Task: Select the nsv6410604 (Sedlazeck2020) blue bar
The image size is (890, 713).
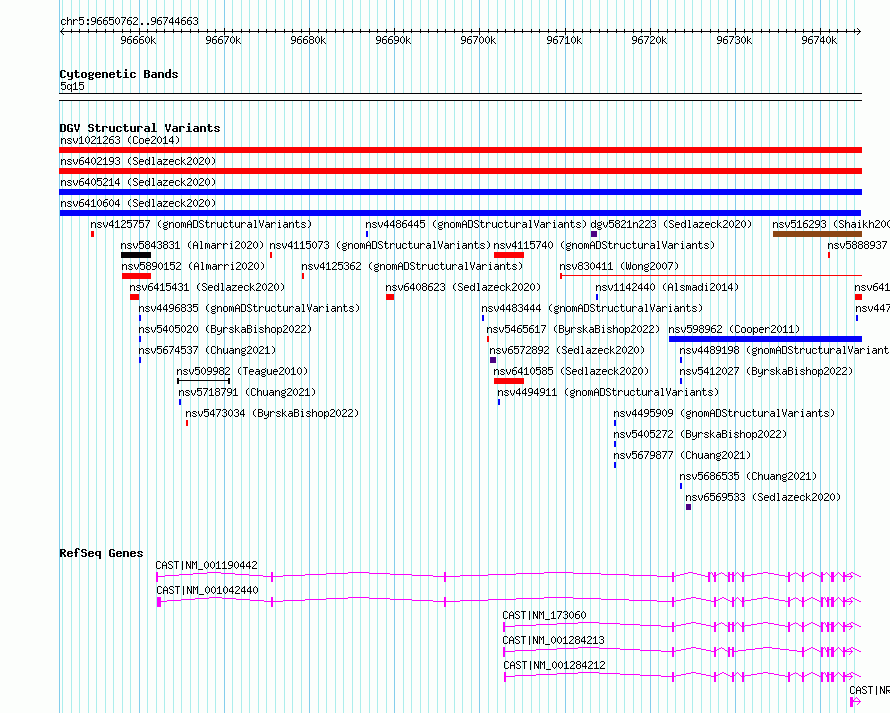Action: (x=460, y=213)
